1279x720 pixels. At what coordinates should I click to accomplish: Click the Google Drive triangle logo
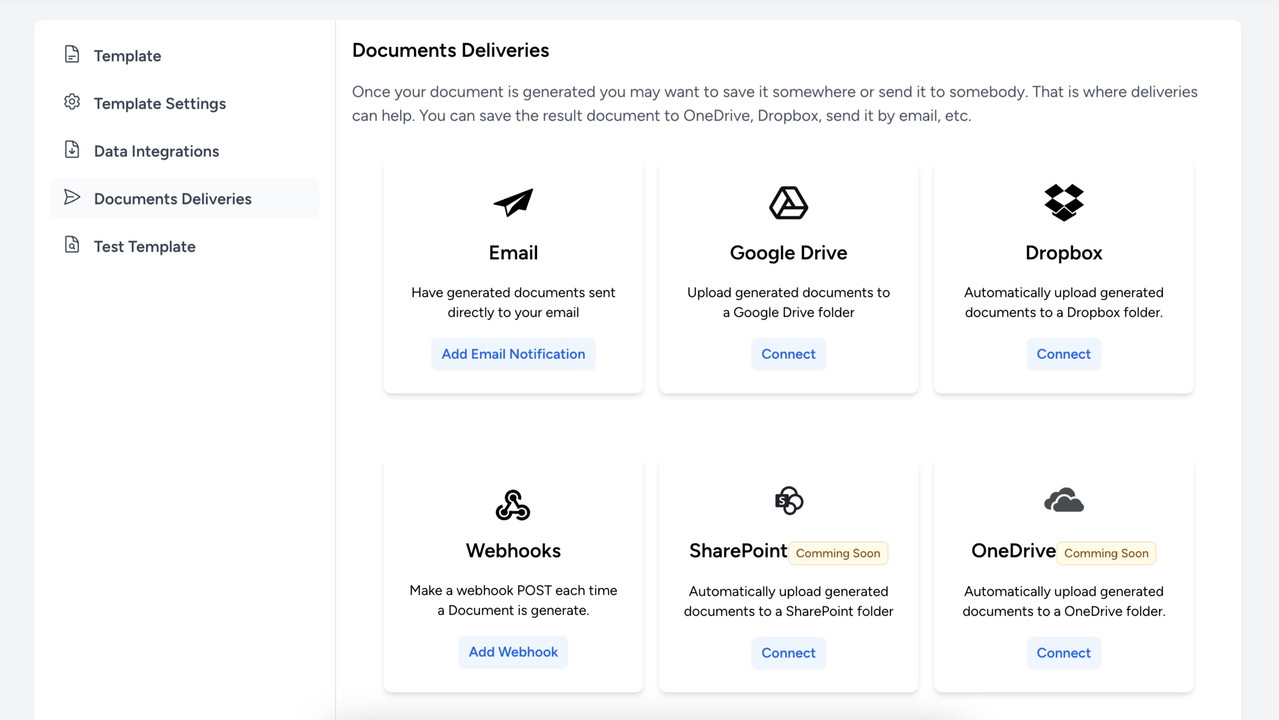click(788, 203)
